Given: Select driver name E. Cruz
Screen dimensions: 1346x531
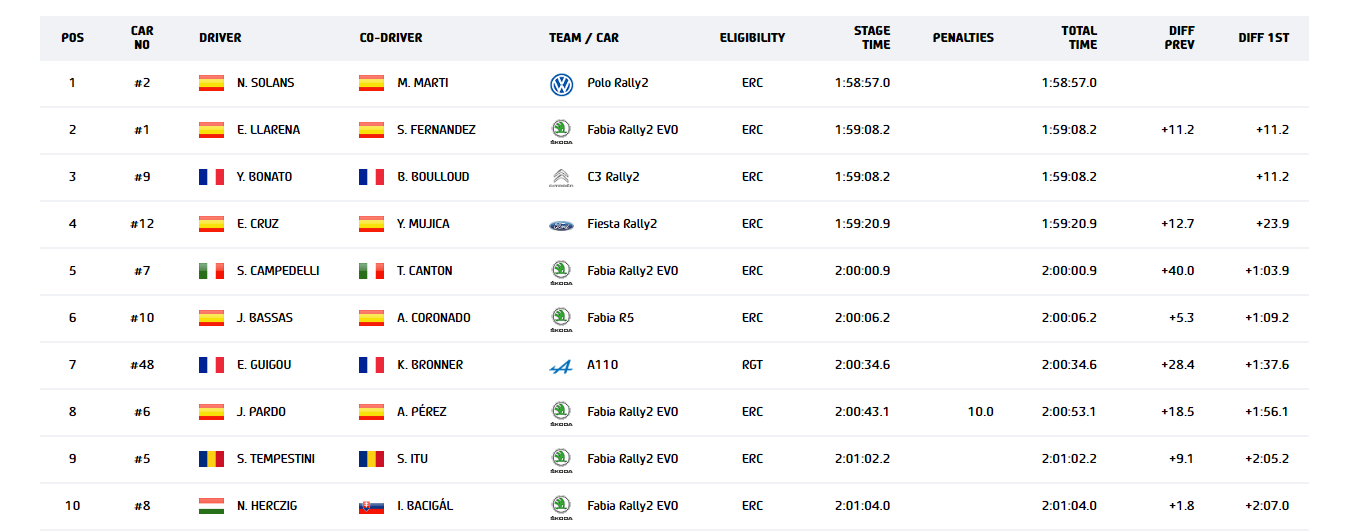Looking at the screenshot, I should (258, 224).
